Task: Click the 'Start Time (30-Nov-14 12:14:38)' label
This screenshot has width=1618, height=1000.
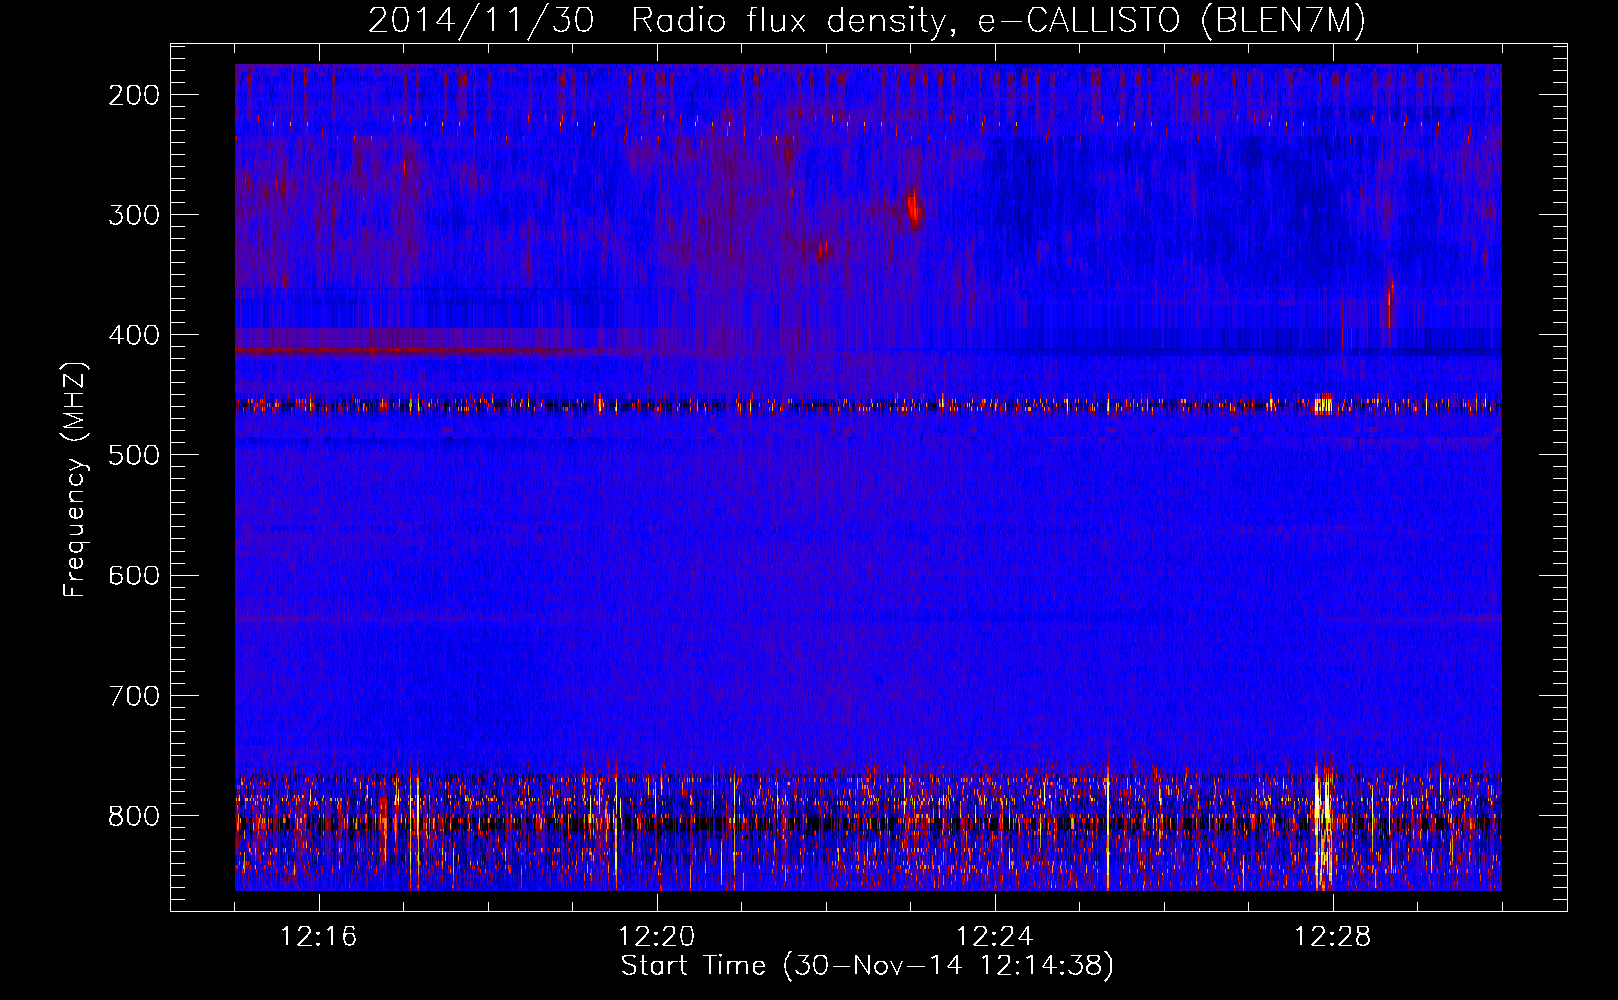Action: (867, 966)
